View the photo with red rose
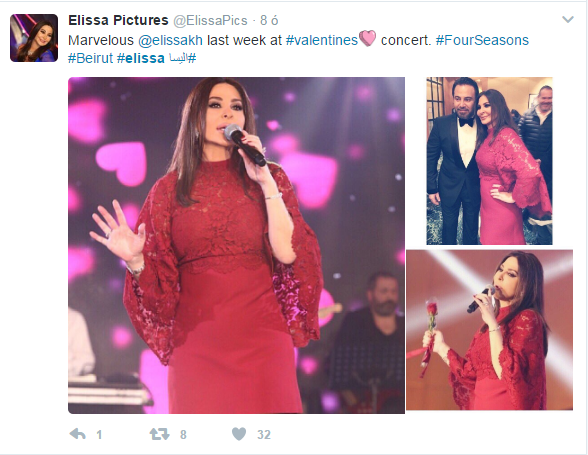The width and height of the screenshot is (588, 455). point(489,330)
